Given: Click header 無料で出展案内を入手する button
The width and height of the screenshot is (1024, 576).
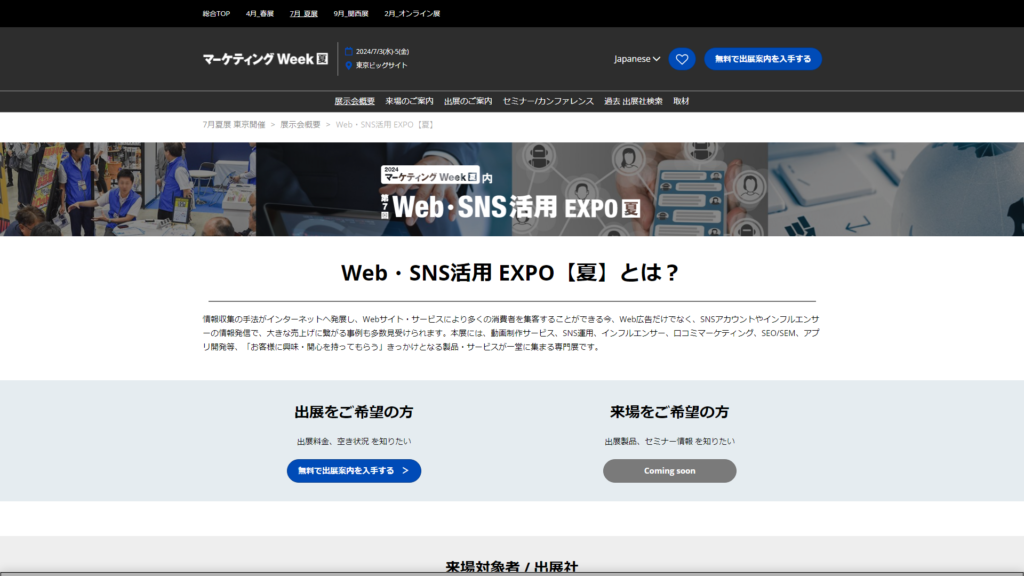Looking at the screenshot, I should 763,59.
